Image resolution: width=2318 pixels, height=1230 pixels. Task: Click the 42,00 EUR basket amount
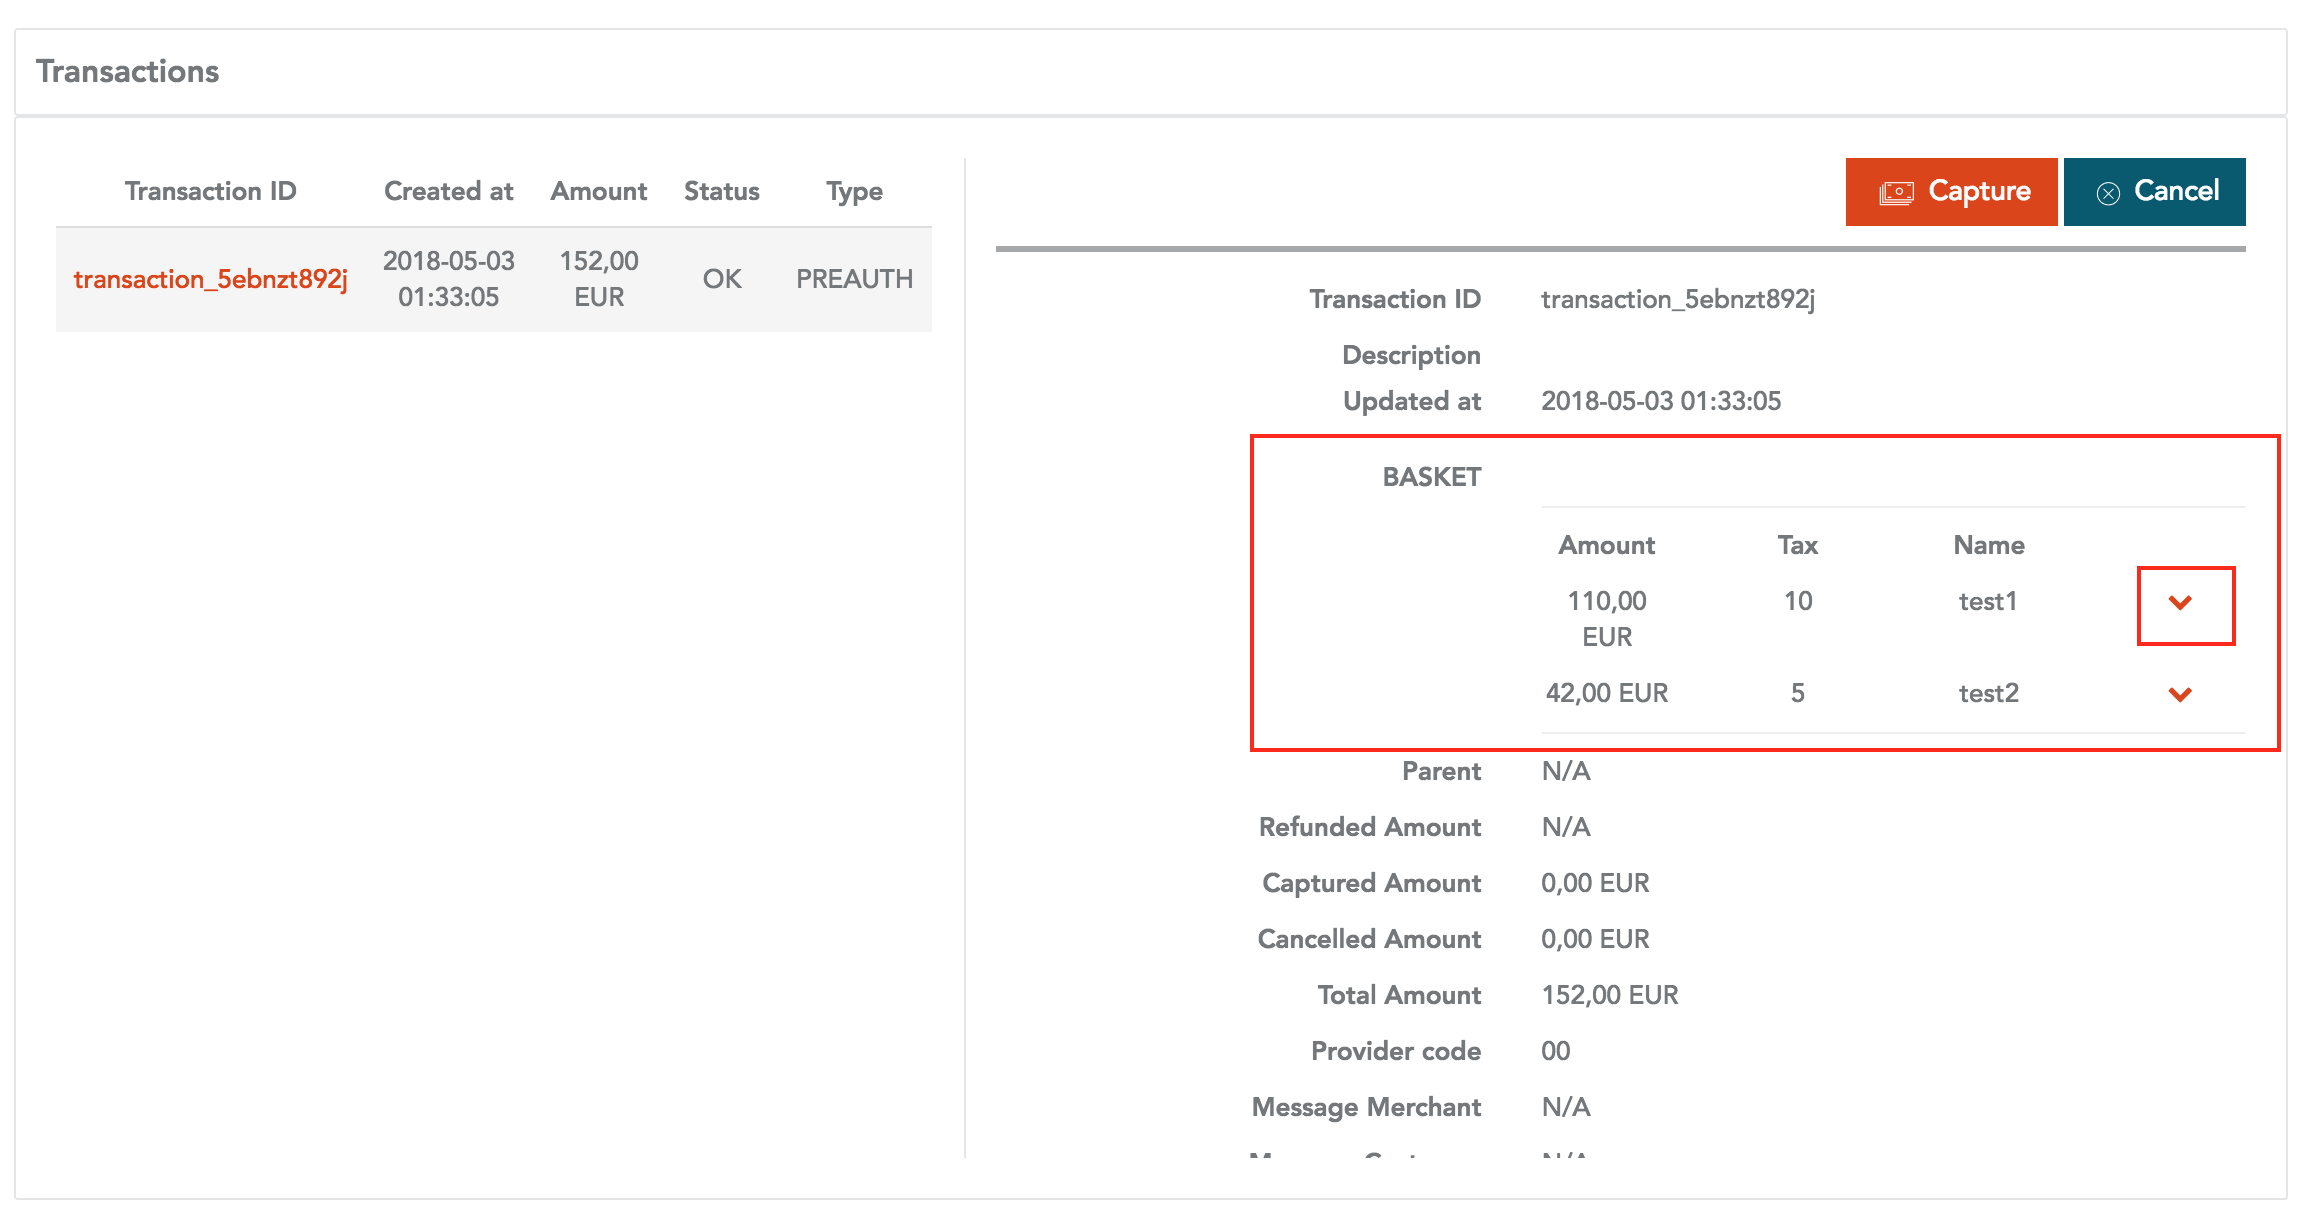(x=1607, y=693)
